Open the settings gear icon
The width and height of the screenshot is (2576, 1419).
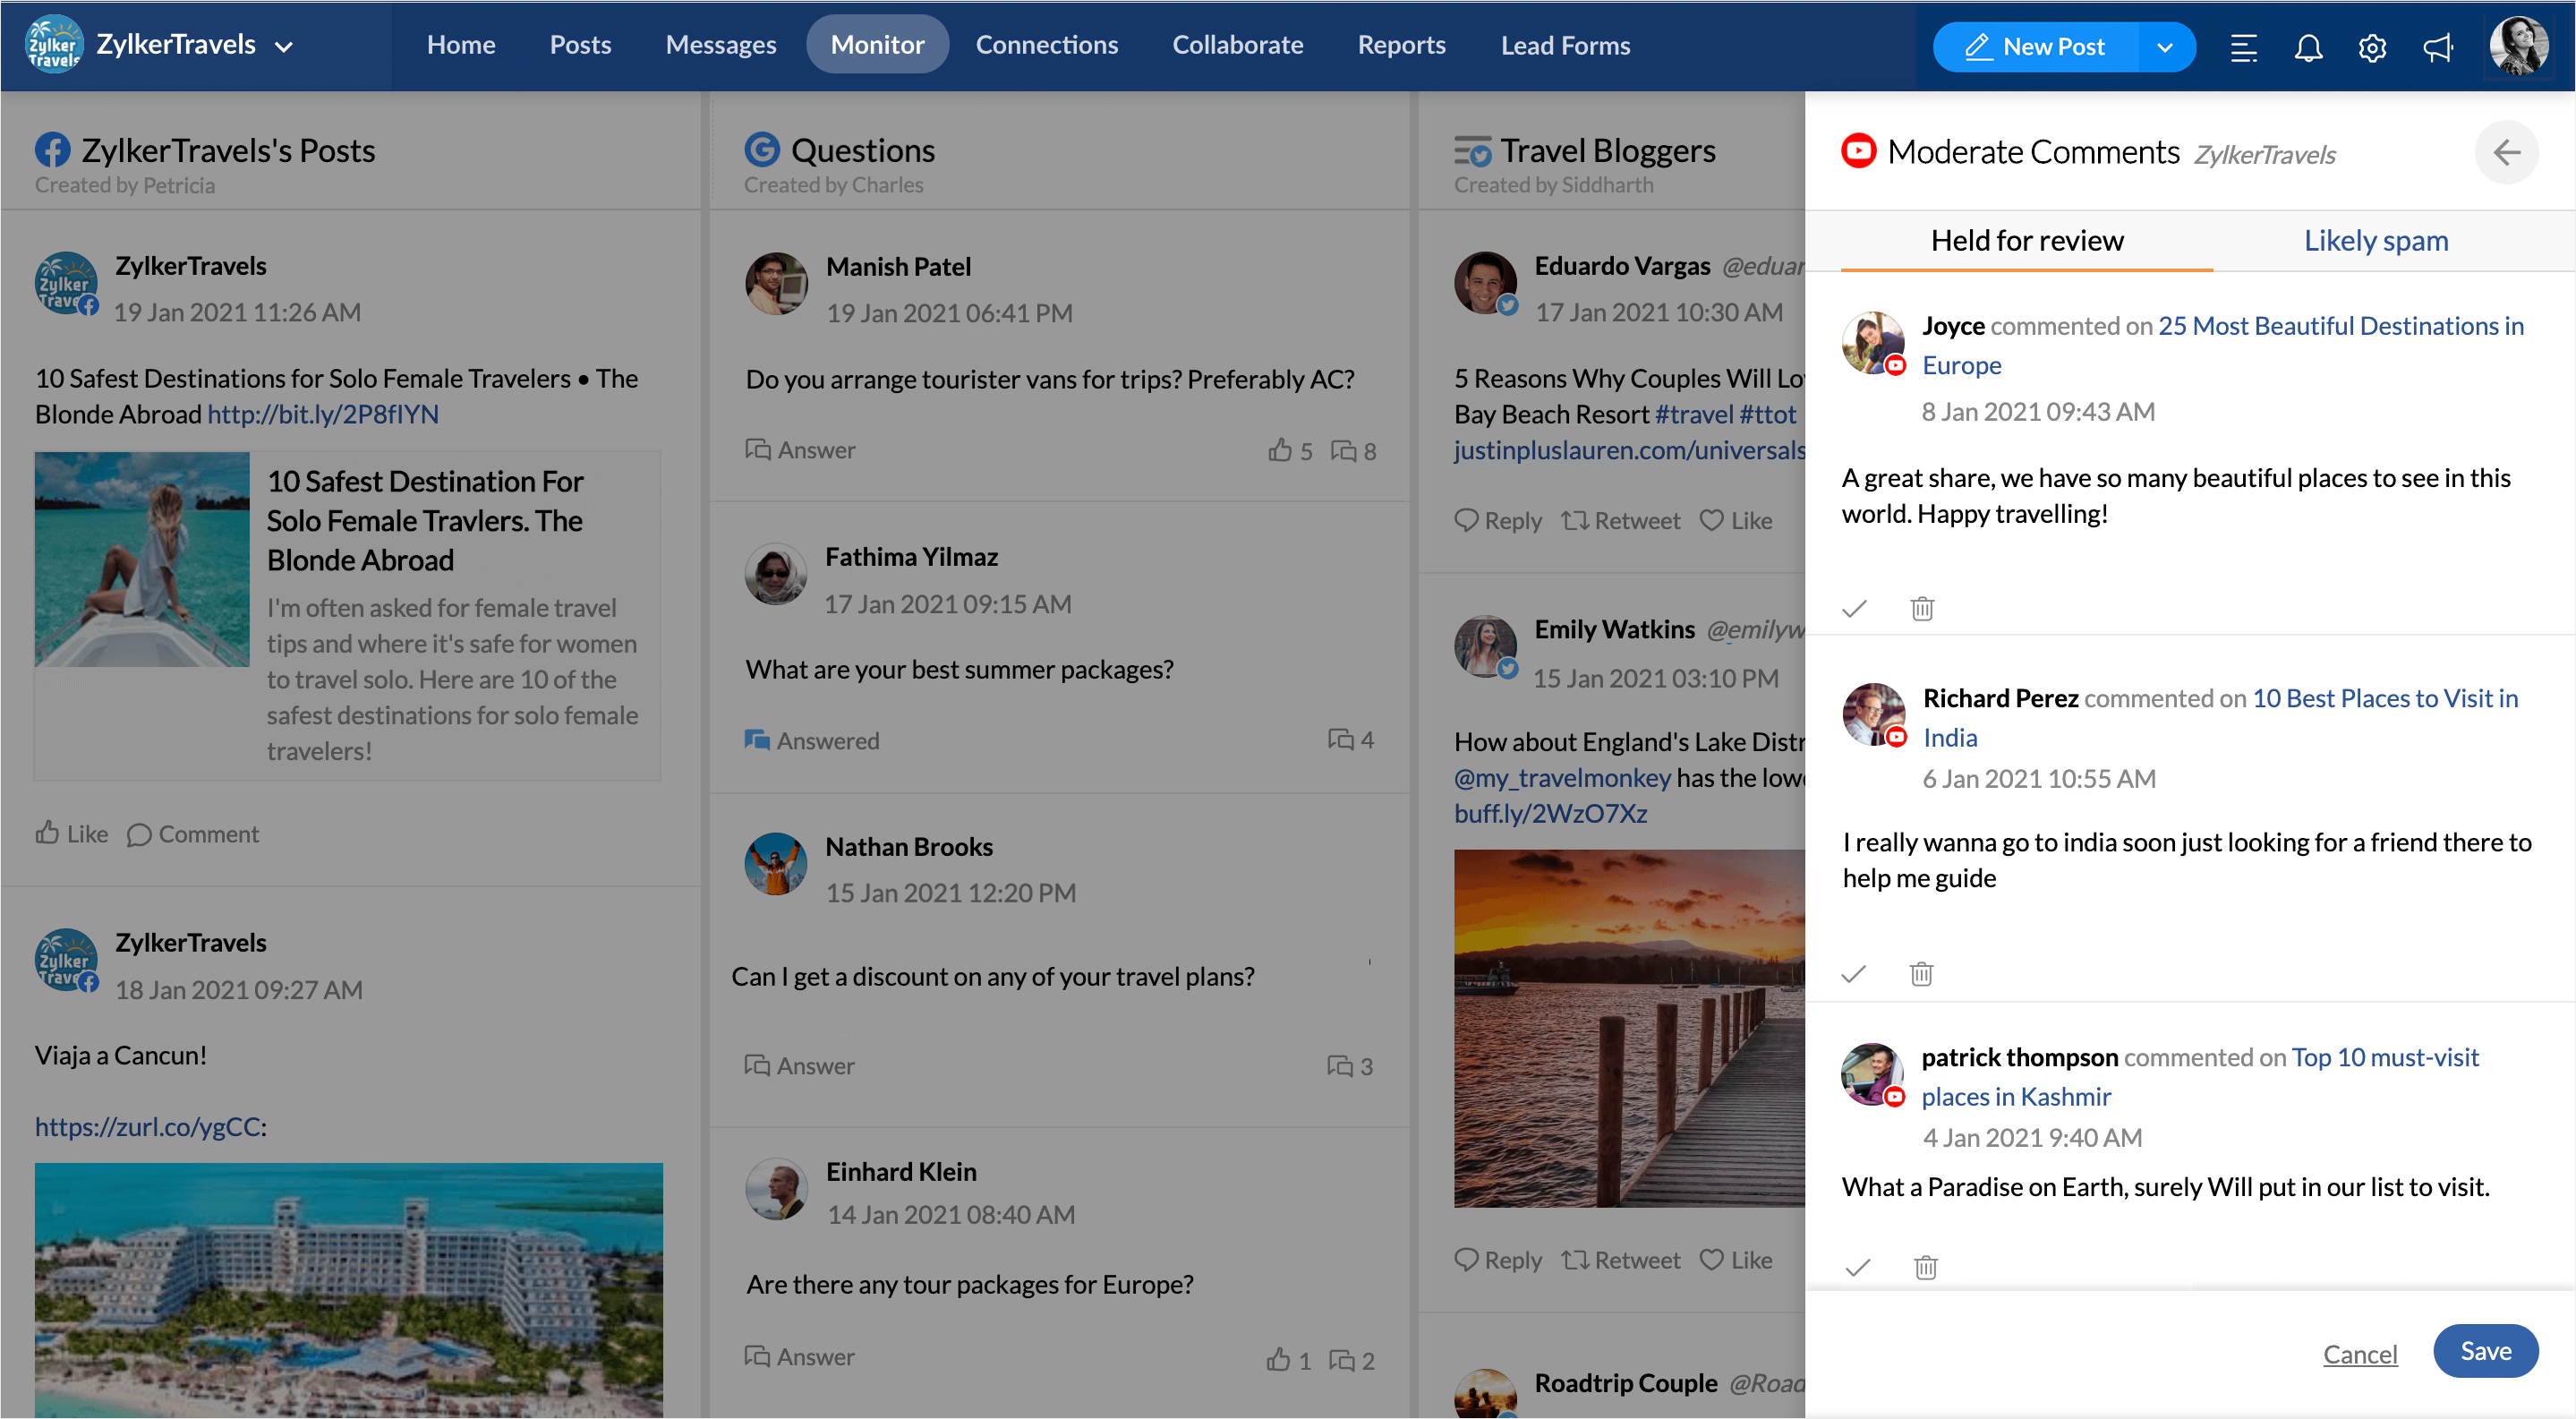(2372, 47)
